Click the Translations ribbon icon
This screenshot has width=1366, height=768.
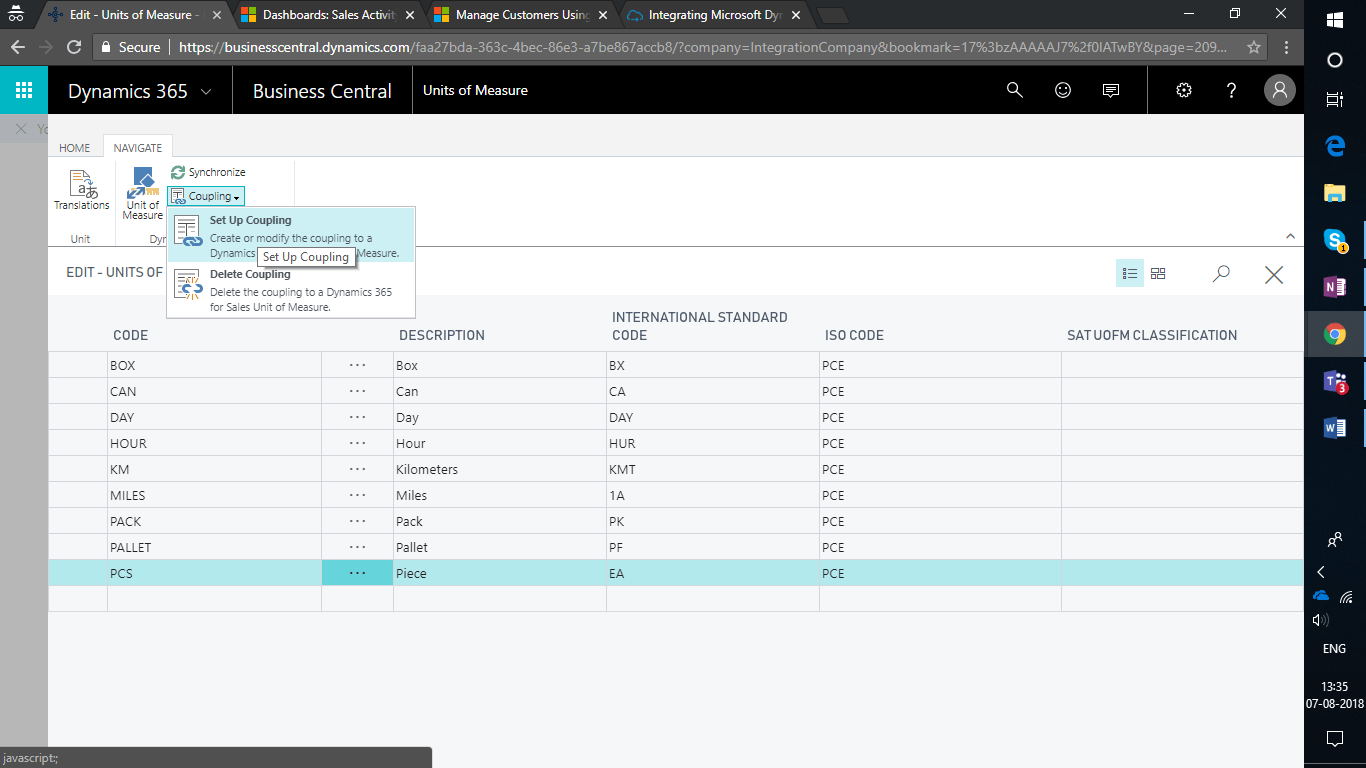tap(82, 190)
